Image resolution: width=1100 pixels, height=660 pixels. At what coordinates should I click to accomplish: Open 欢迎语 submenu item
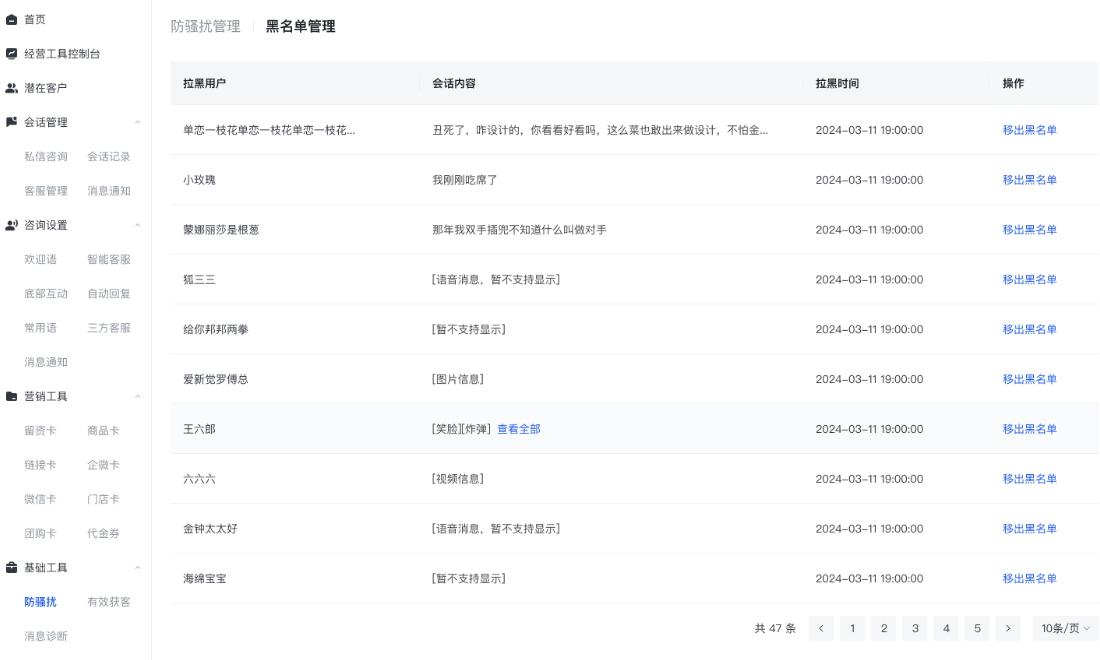coord(41,260)
